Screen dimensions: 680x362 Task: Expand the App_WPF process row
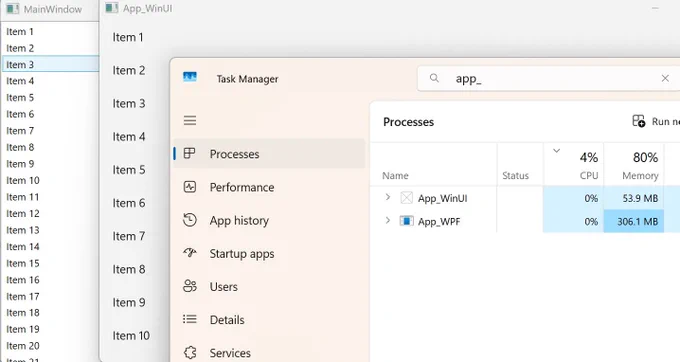click(388, 221)
